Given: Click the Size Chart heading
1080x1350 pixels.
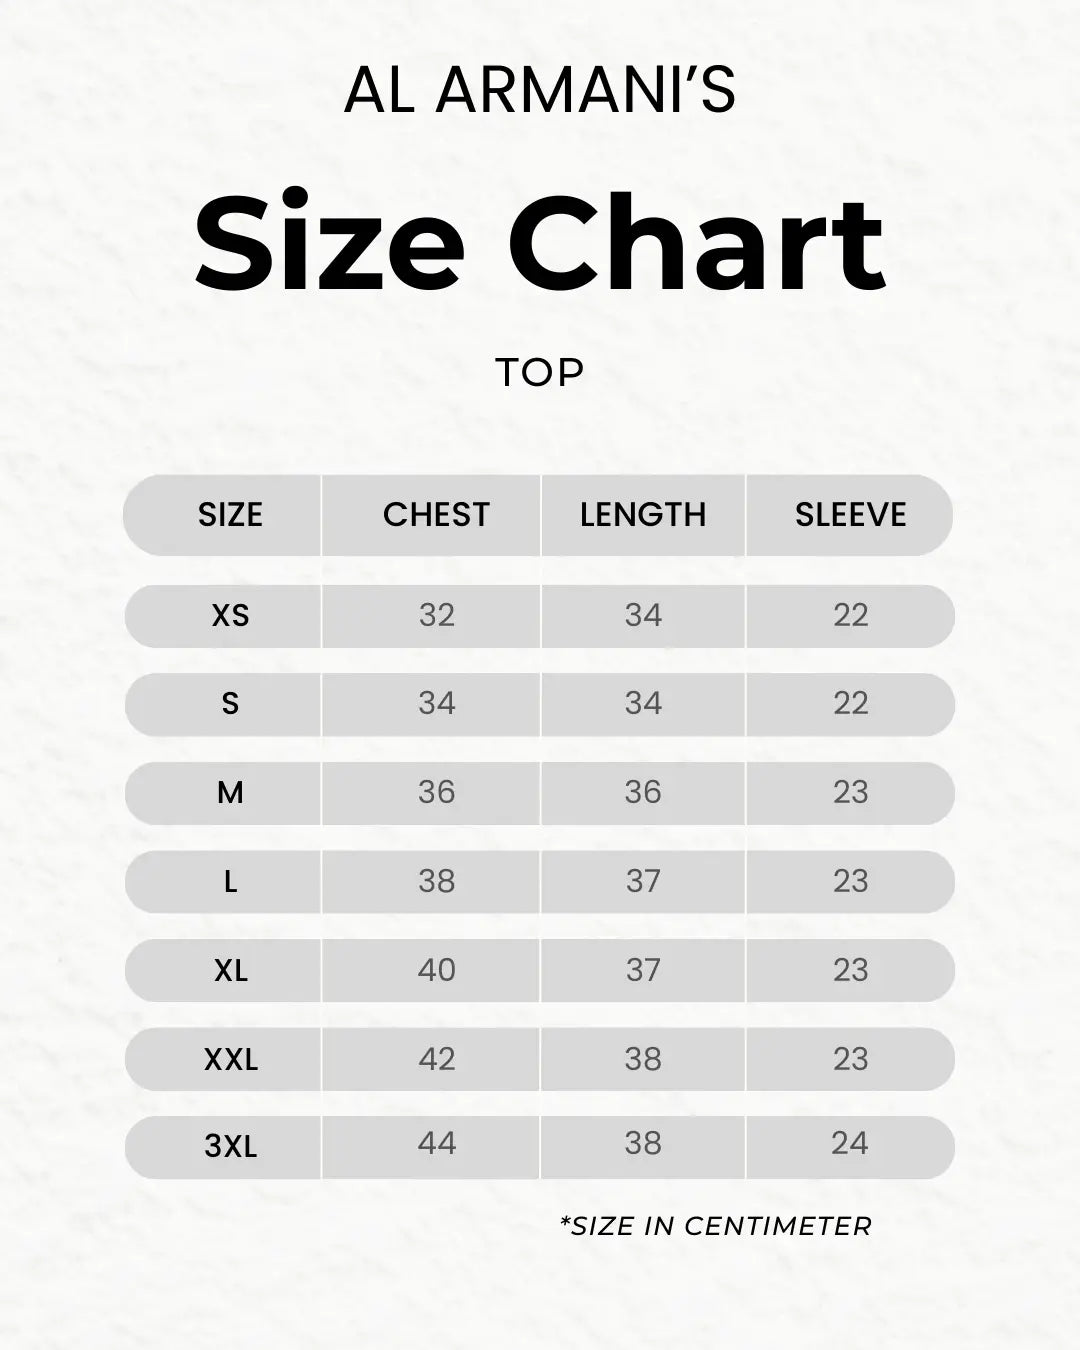Looking at the screenshot, I should point(540,243).
